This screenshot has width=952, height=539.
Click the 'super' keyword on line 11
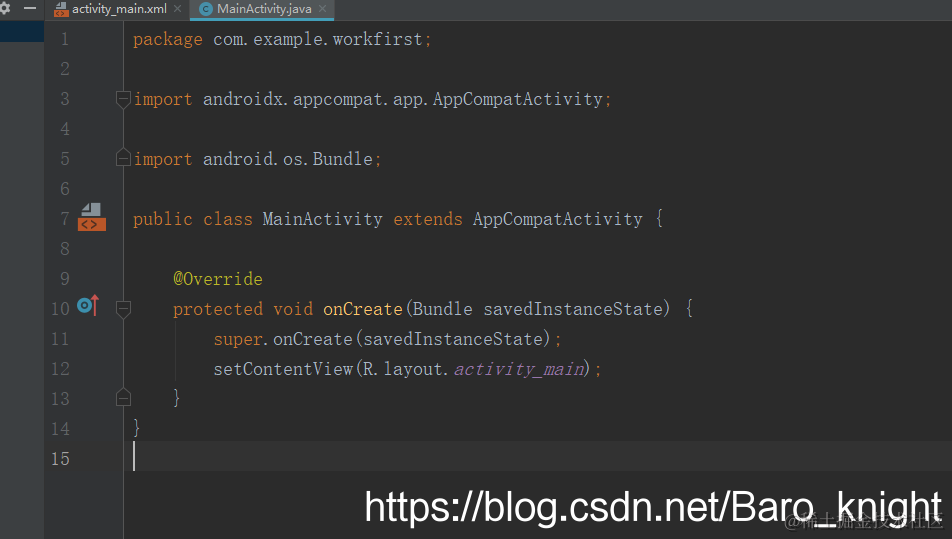[x=238, y=340]
